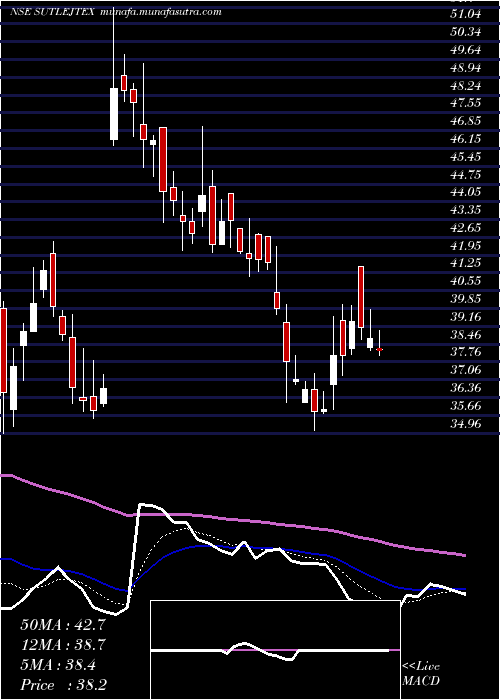Select the 44.05 price axis label

pos(466,192)
